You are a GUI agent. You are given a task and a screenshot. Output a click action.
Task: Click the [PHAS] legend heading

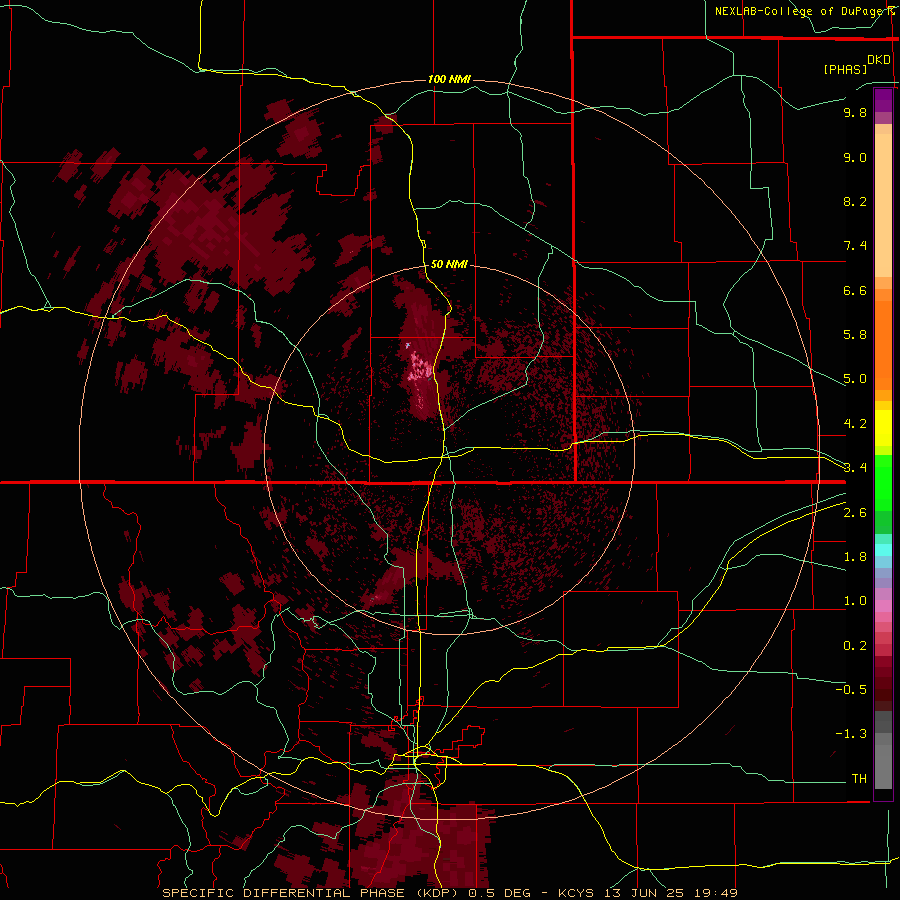point(845,69)
